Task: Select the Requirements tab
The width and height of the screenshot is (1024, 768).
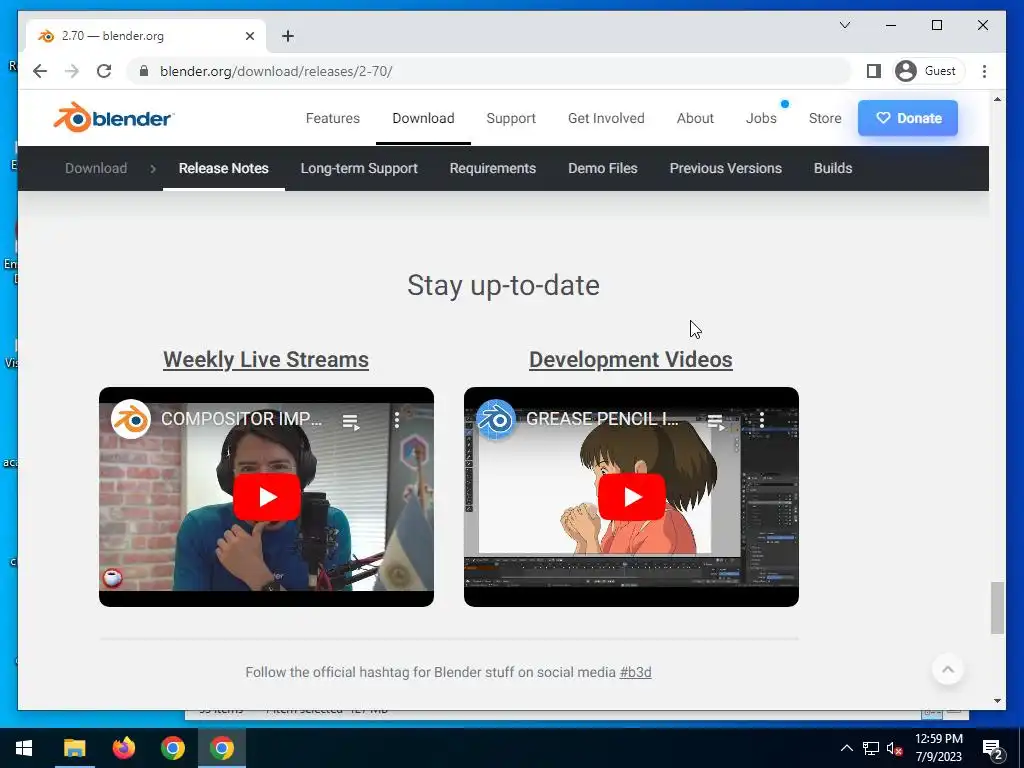Action: (x=492, y=168)
